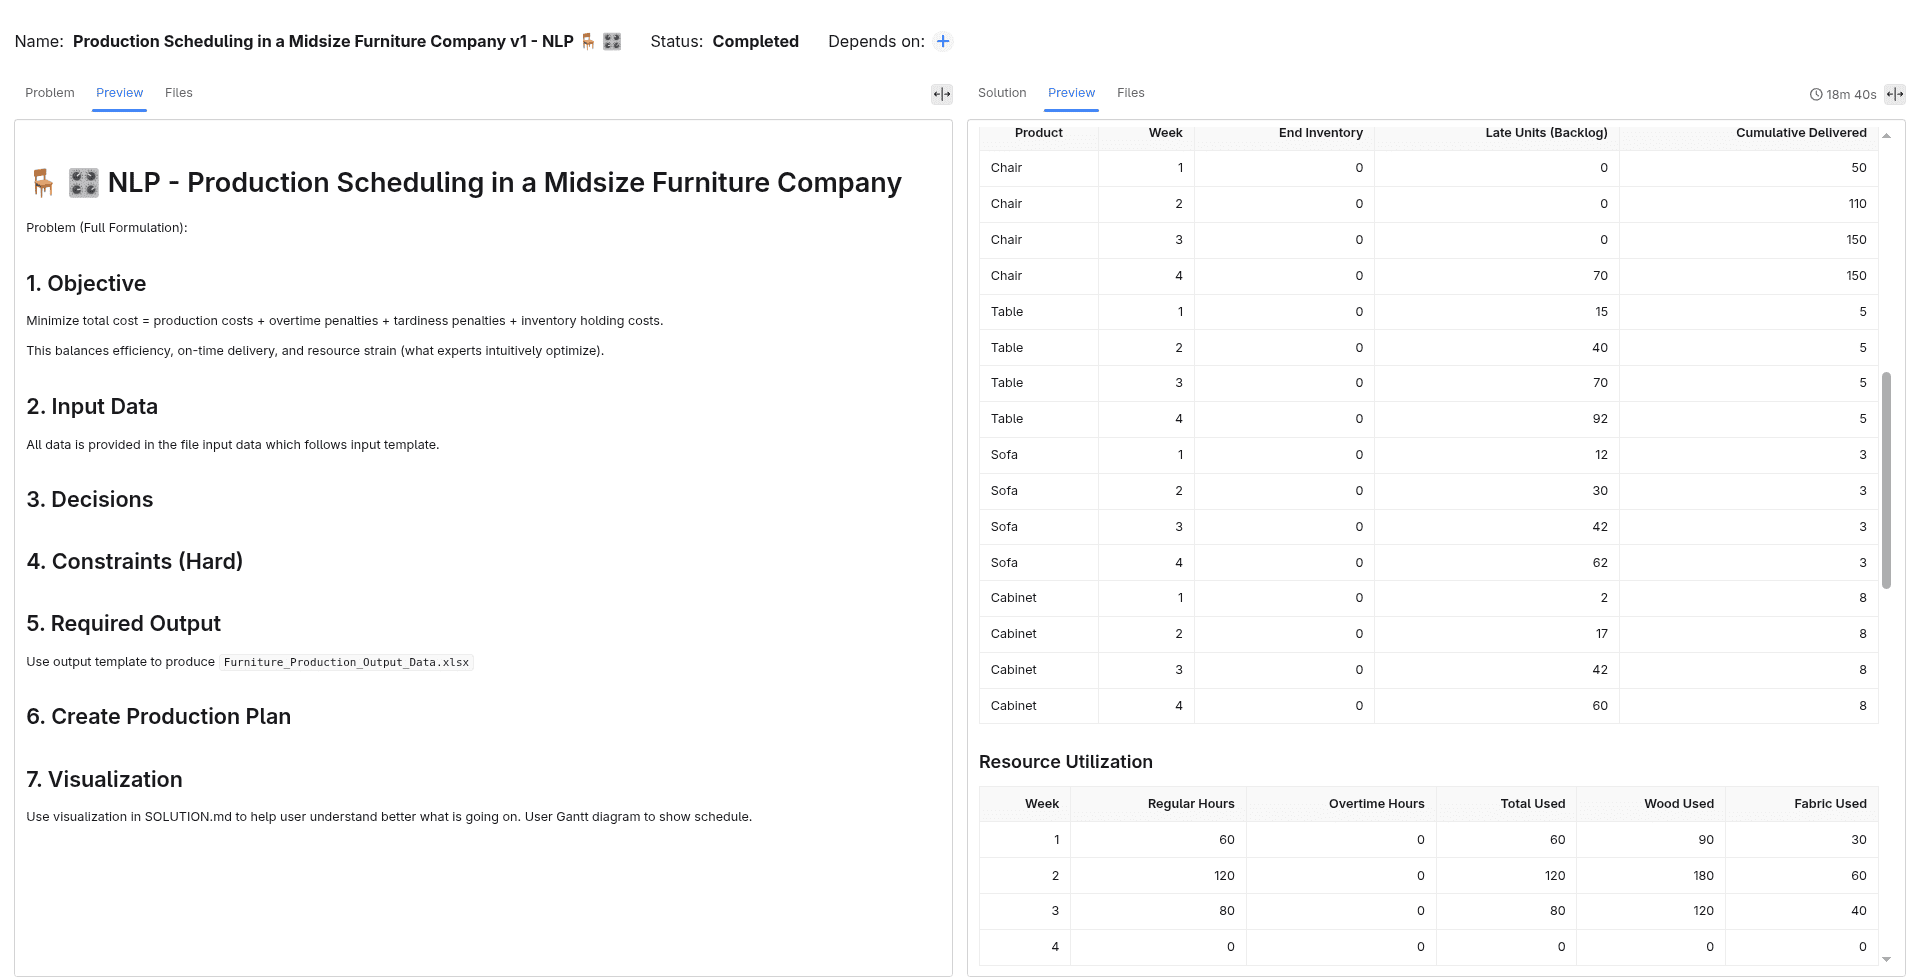
Task: Click the clock icon beside 18m 40s
Action: [x=1816, y=95]
